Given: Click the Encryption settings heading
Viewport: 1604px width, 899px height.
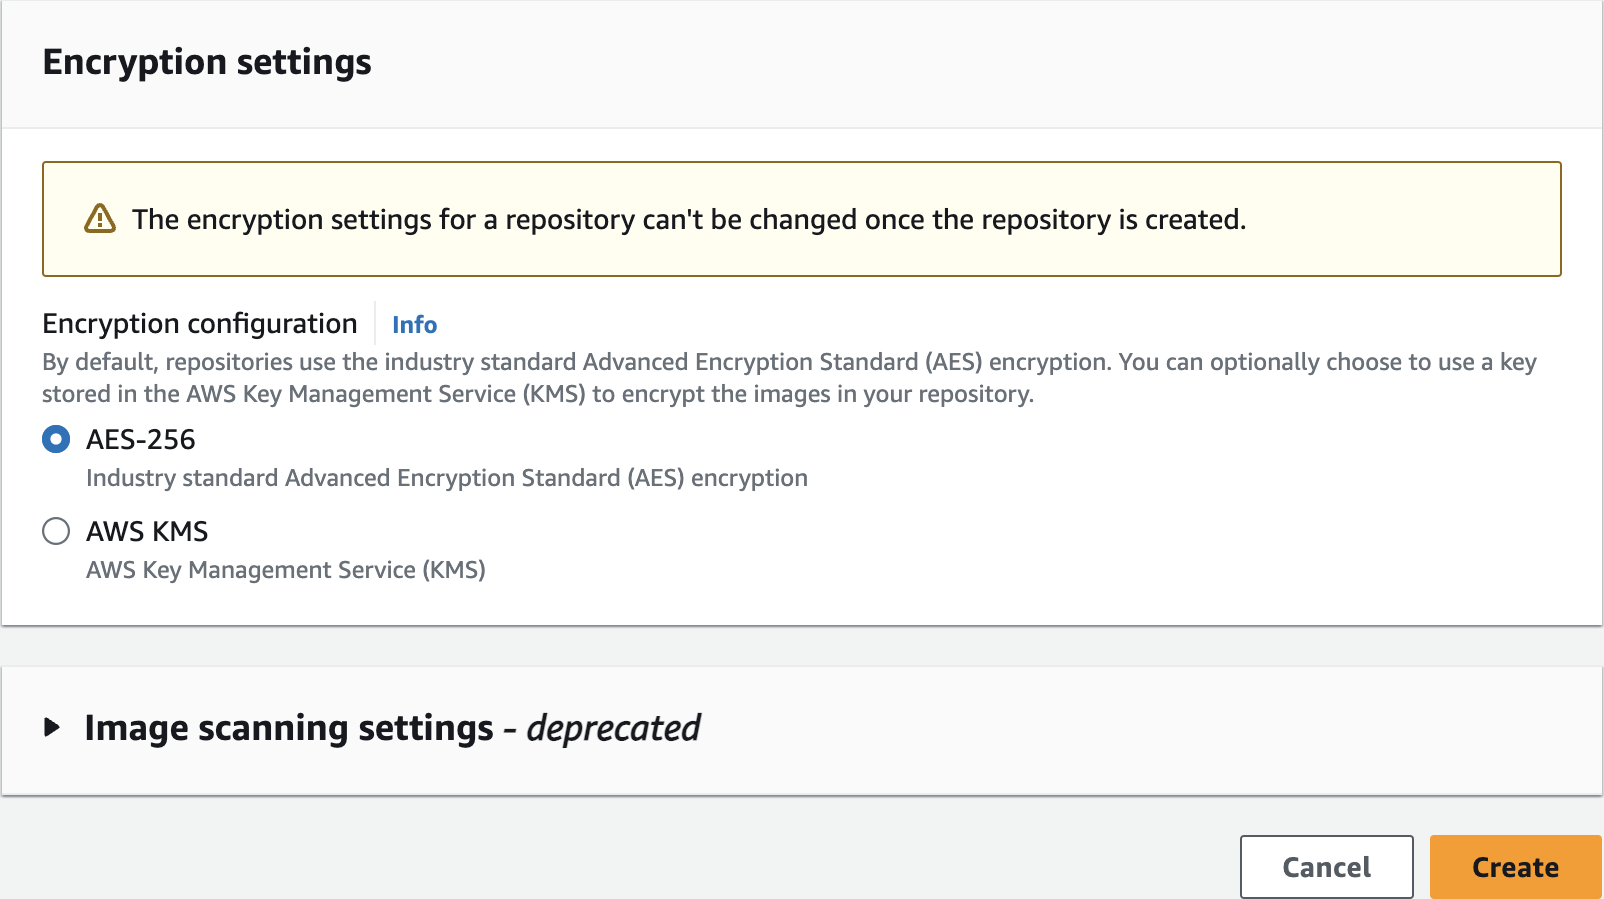Looking at the screenshot, I should (207, 62).
